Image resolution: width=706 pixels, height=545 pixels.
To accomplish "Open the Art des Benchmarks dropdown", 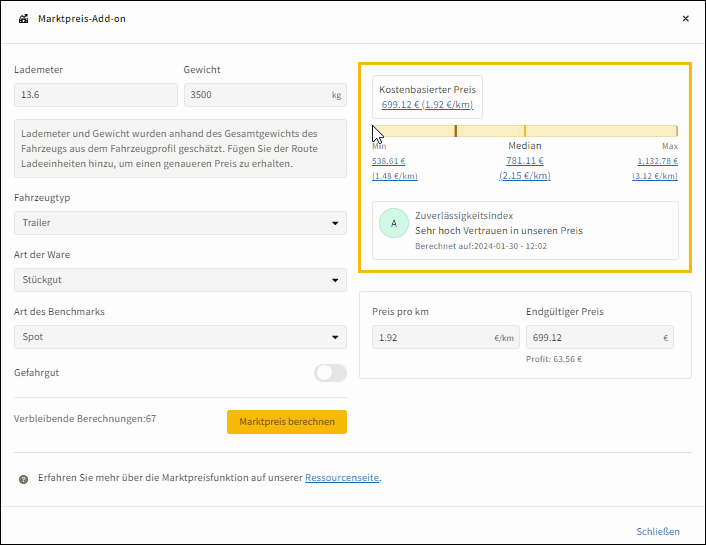I will pos(180,337).
